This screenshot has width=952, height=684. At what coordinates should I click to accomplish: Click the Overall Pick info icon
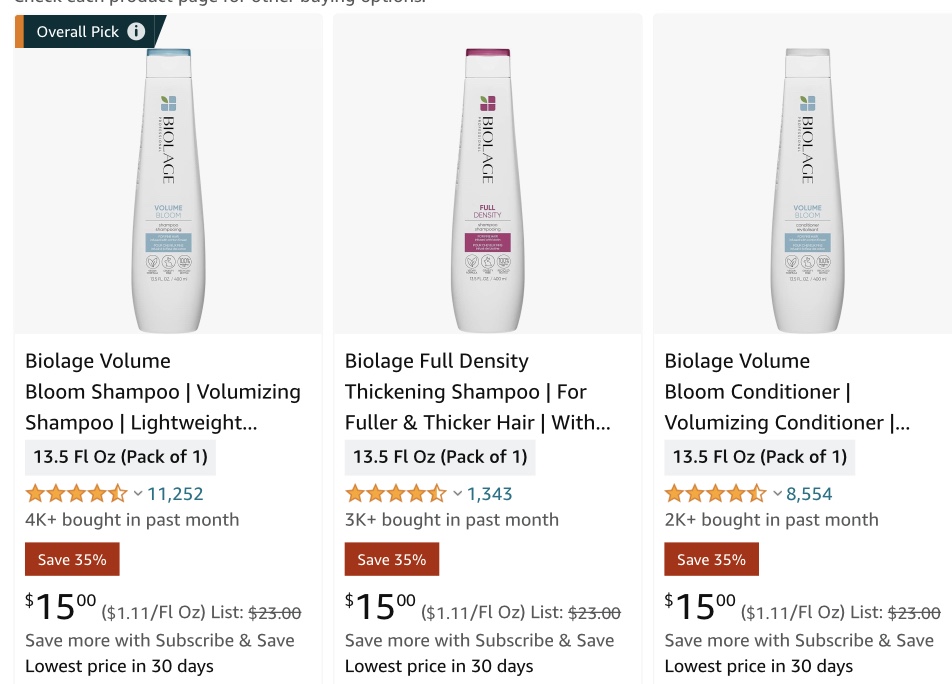(136, 32)
